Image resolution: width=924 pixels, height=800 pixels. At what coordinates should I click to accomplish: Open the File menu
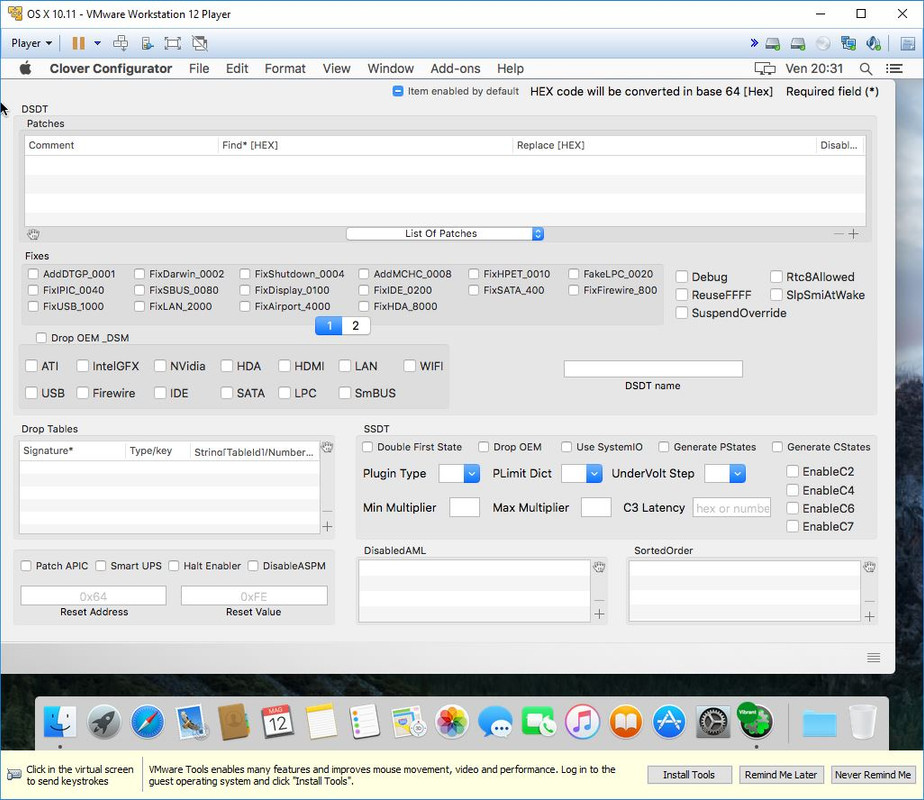[199, 68]
